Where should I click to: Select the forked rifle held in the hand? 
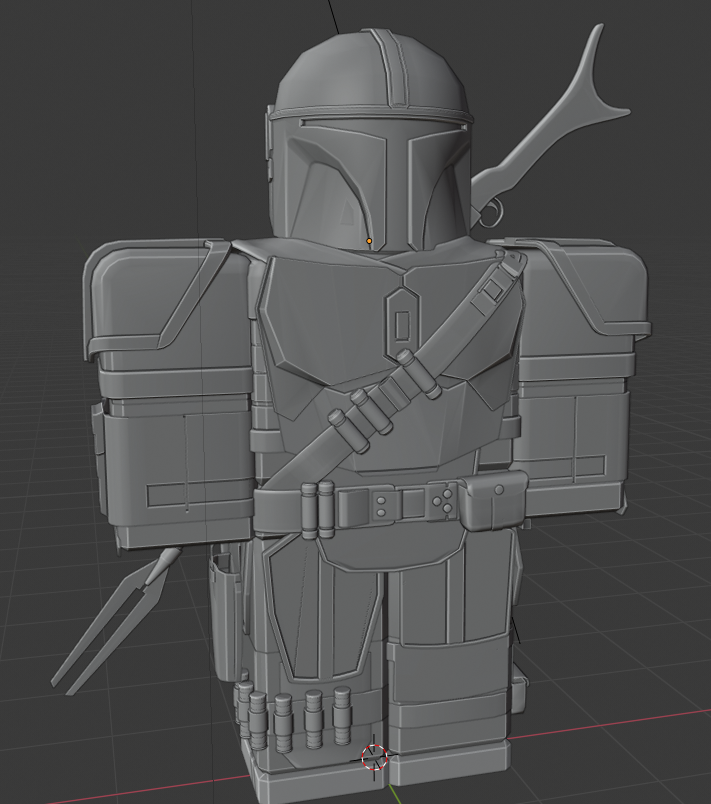click(115, 621)
